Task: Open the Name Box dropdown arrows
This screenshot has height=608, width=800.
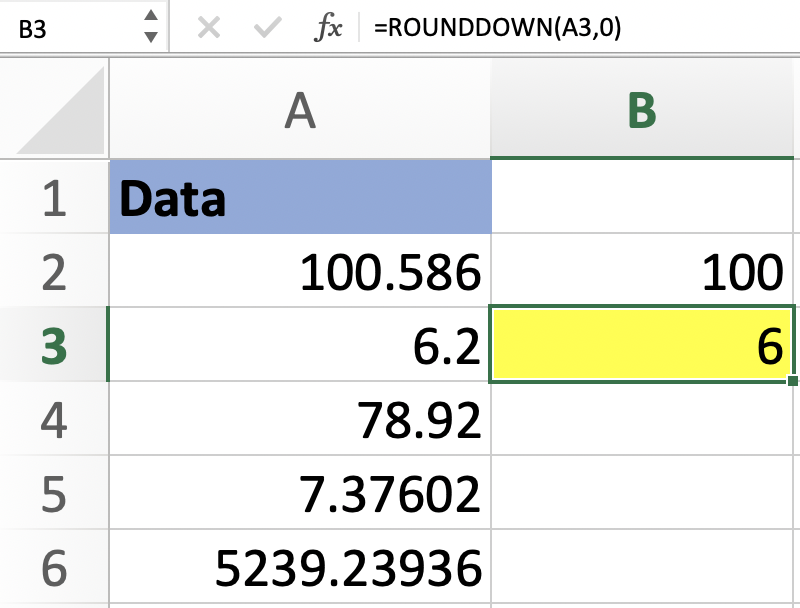Action: [x=150, y=27]
